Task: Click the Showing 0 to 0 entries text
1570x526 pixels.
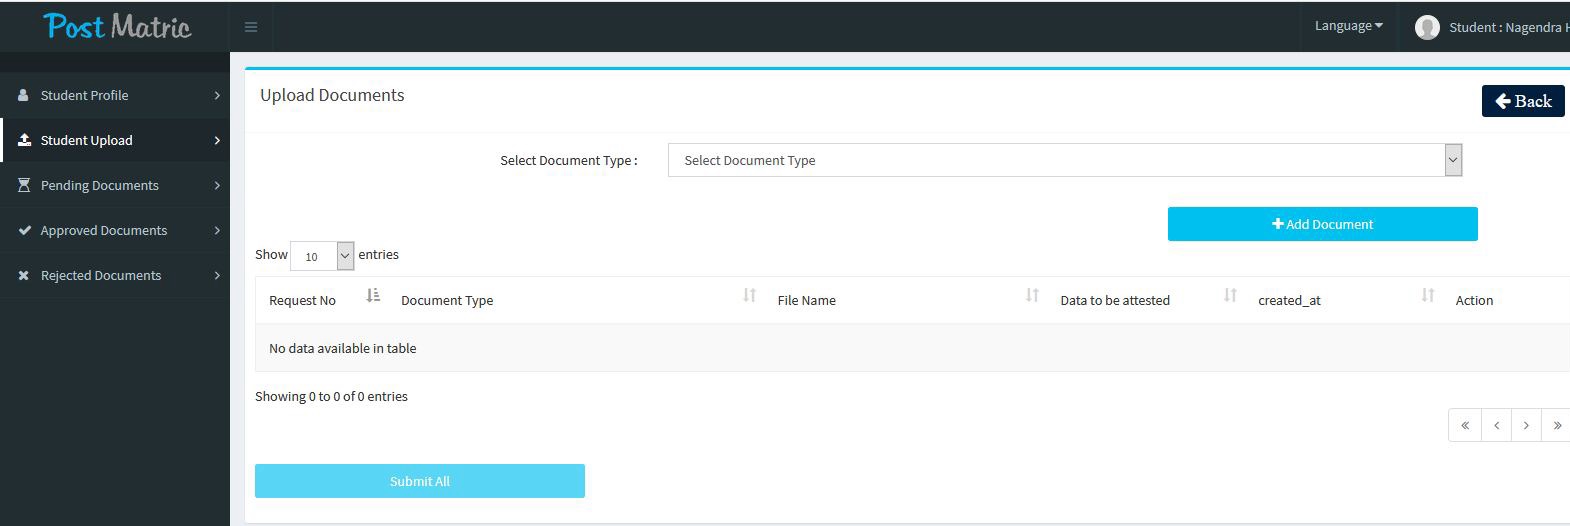Action: (x=331, y=396)
